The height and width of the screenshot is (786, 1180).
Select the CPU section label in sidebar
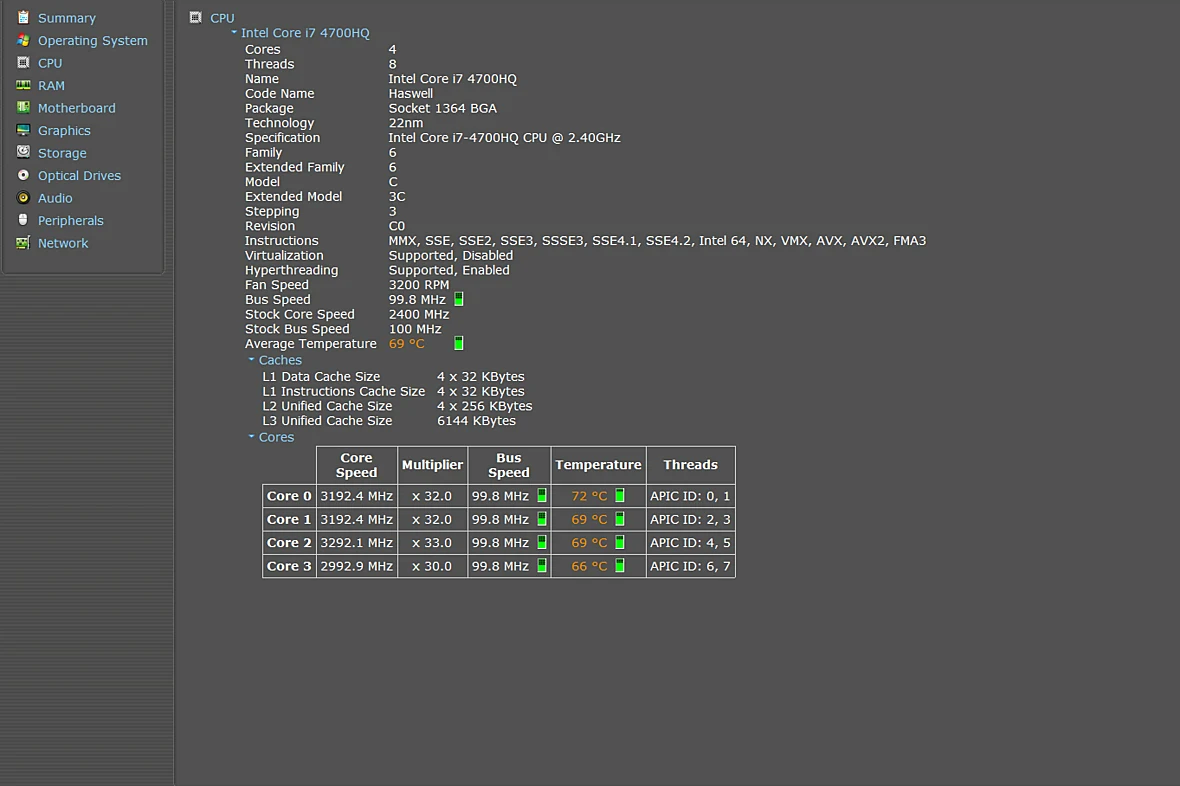(x=50, y=63)
